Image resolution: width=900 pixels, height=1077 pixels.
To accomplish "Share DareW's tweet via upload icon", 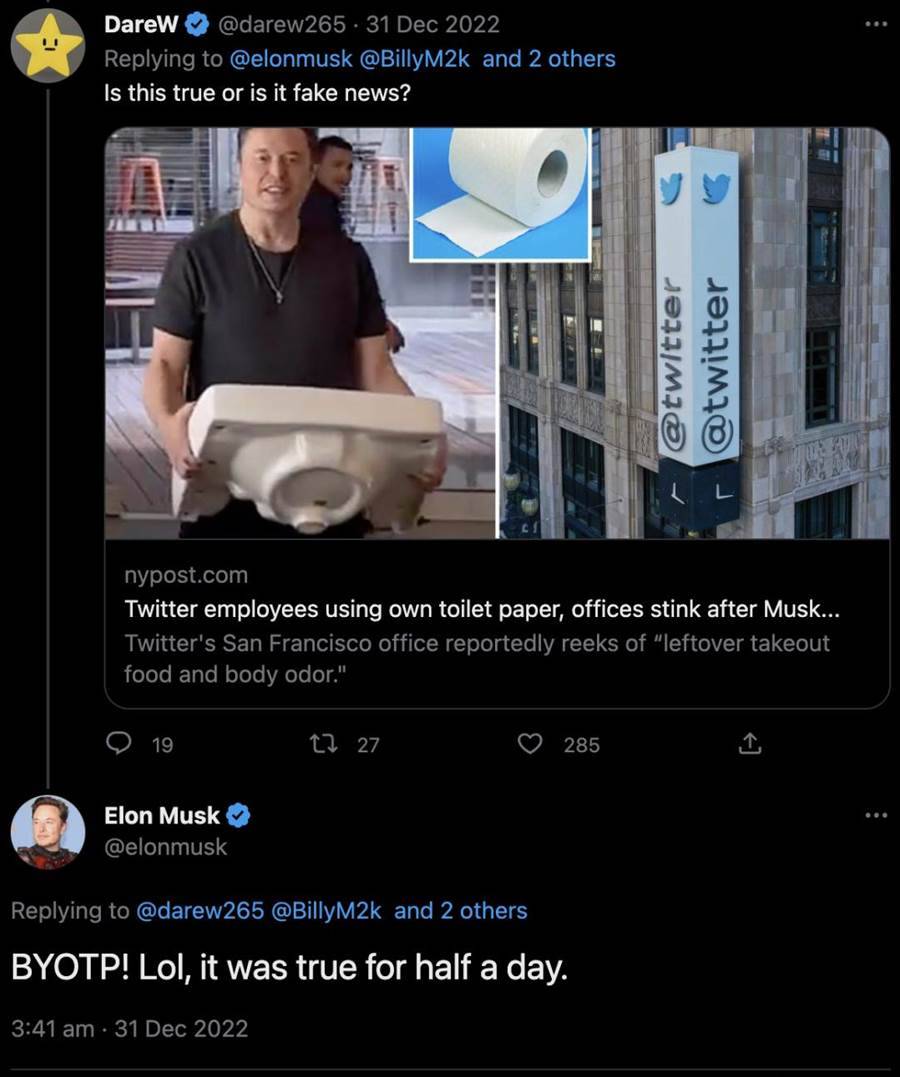I will pyautogui.click(x=749, y=743).
